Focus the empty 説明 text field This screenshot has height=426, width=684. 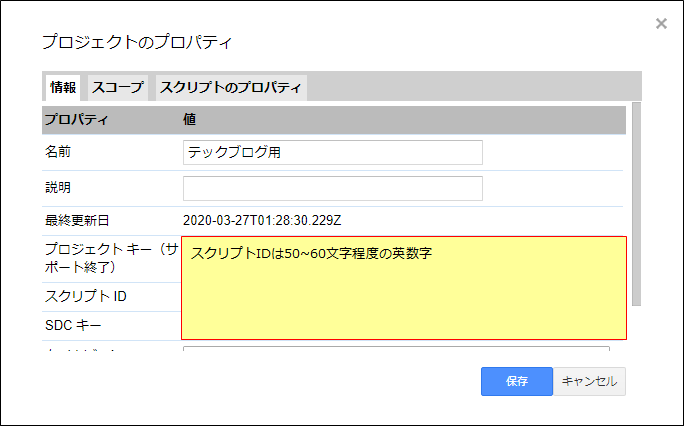point(333,188)
